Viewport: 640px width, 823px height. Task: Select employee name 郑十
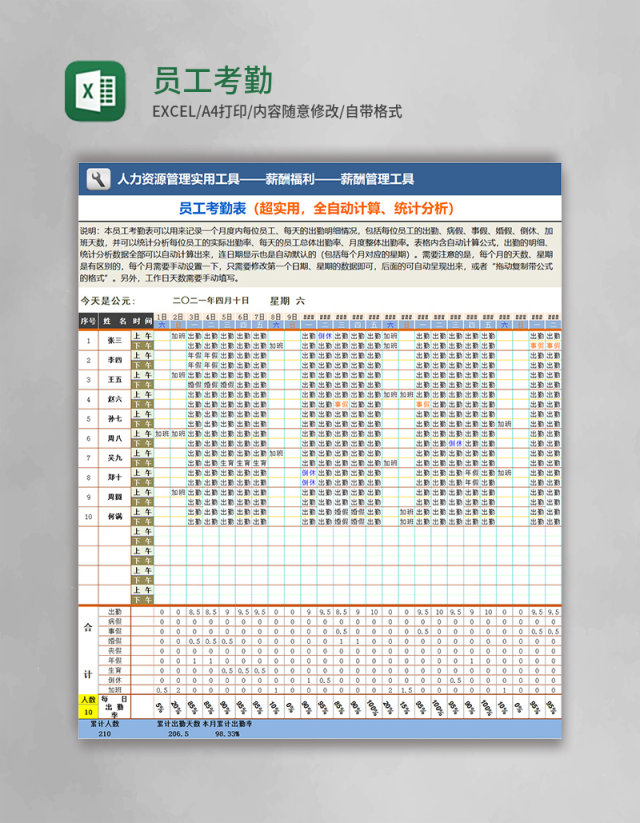pyautogui.click(x=114, y=478)
